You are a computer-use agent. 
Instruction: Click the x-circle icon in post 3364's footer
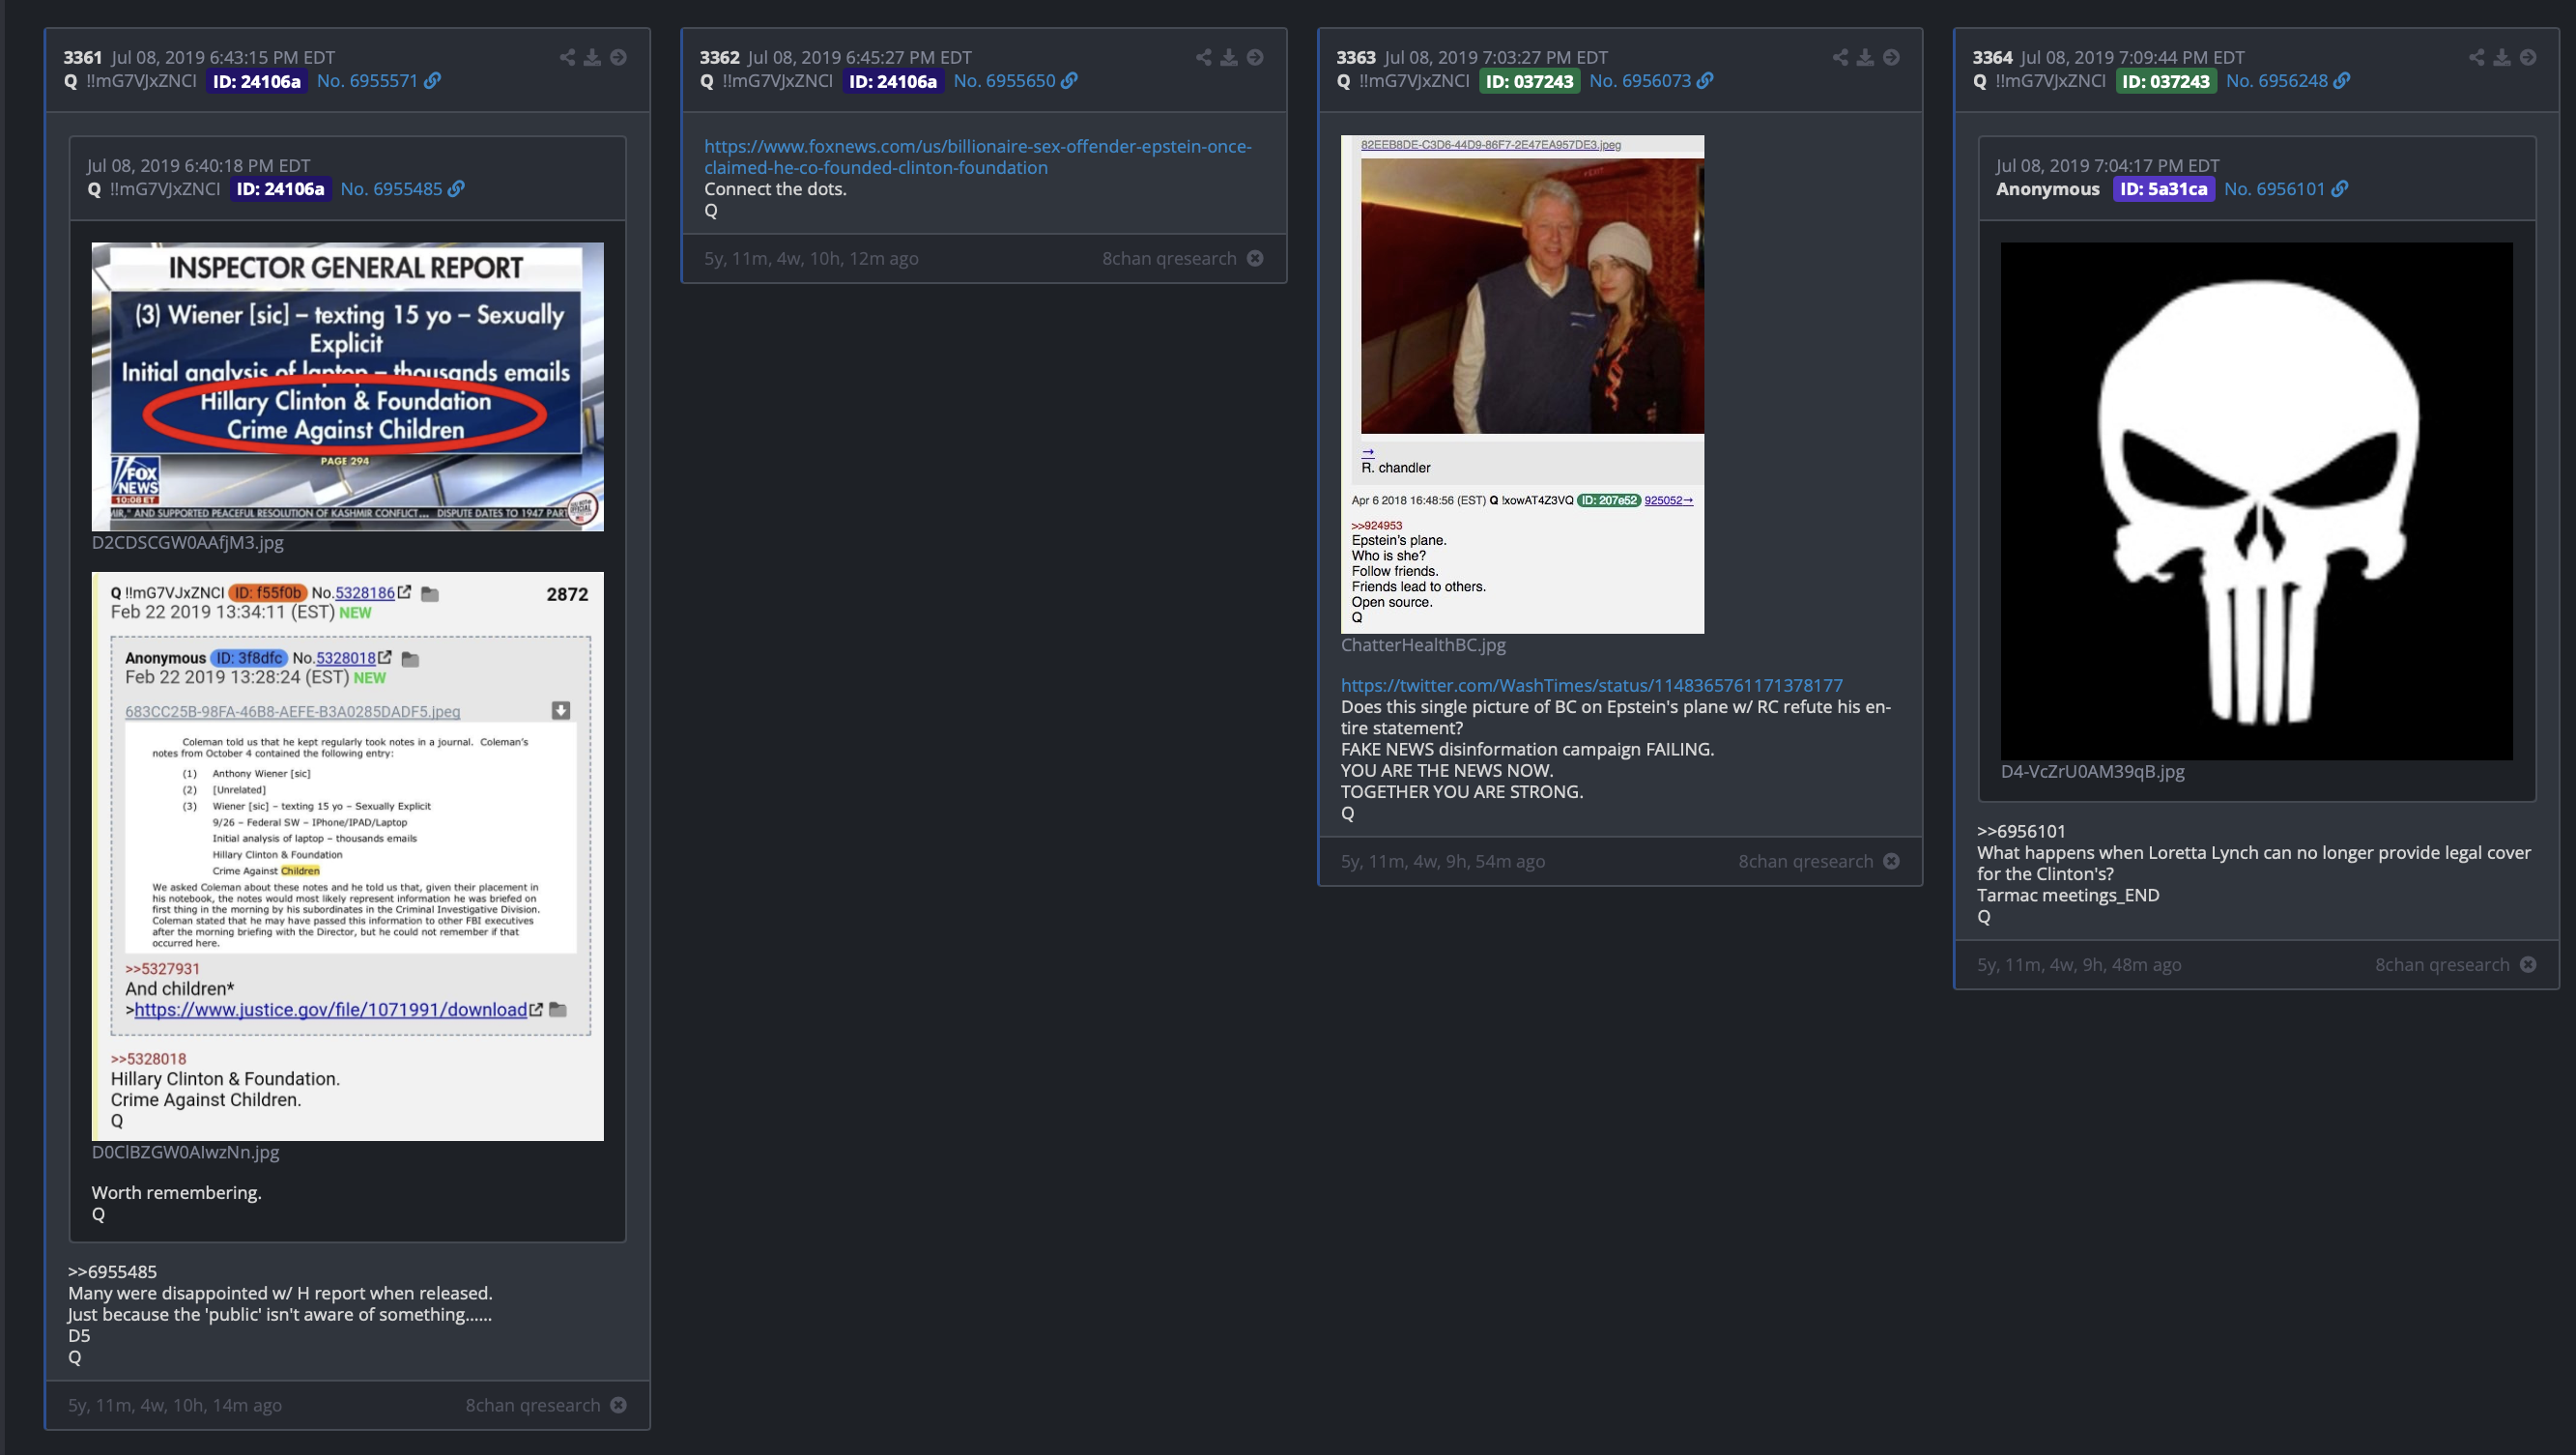[x=2528, y=964]
